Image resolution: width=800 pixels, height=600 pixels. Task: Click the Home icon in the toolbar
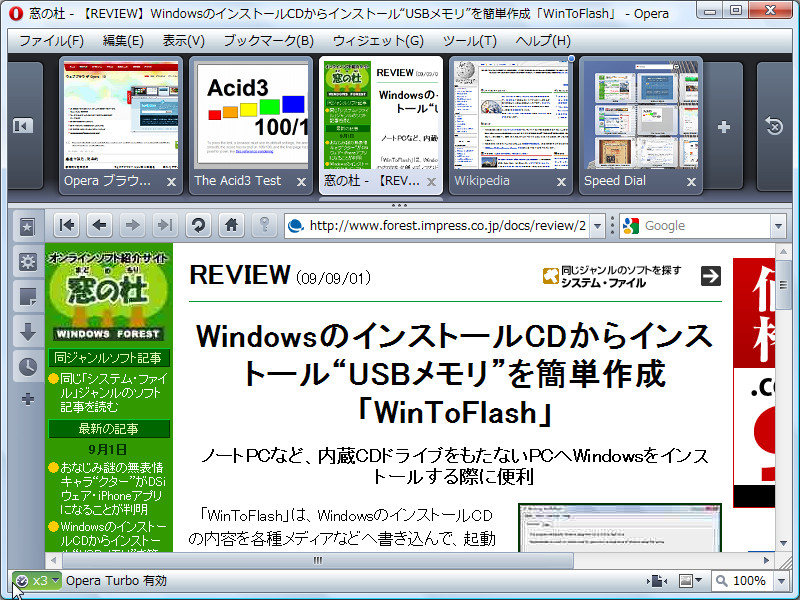231,226
